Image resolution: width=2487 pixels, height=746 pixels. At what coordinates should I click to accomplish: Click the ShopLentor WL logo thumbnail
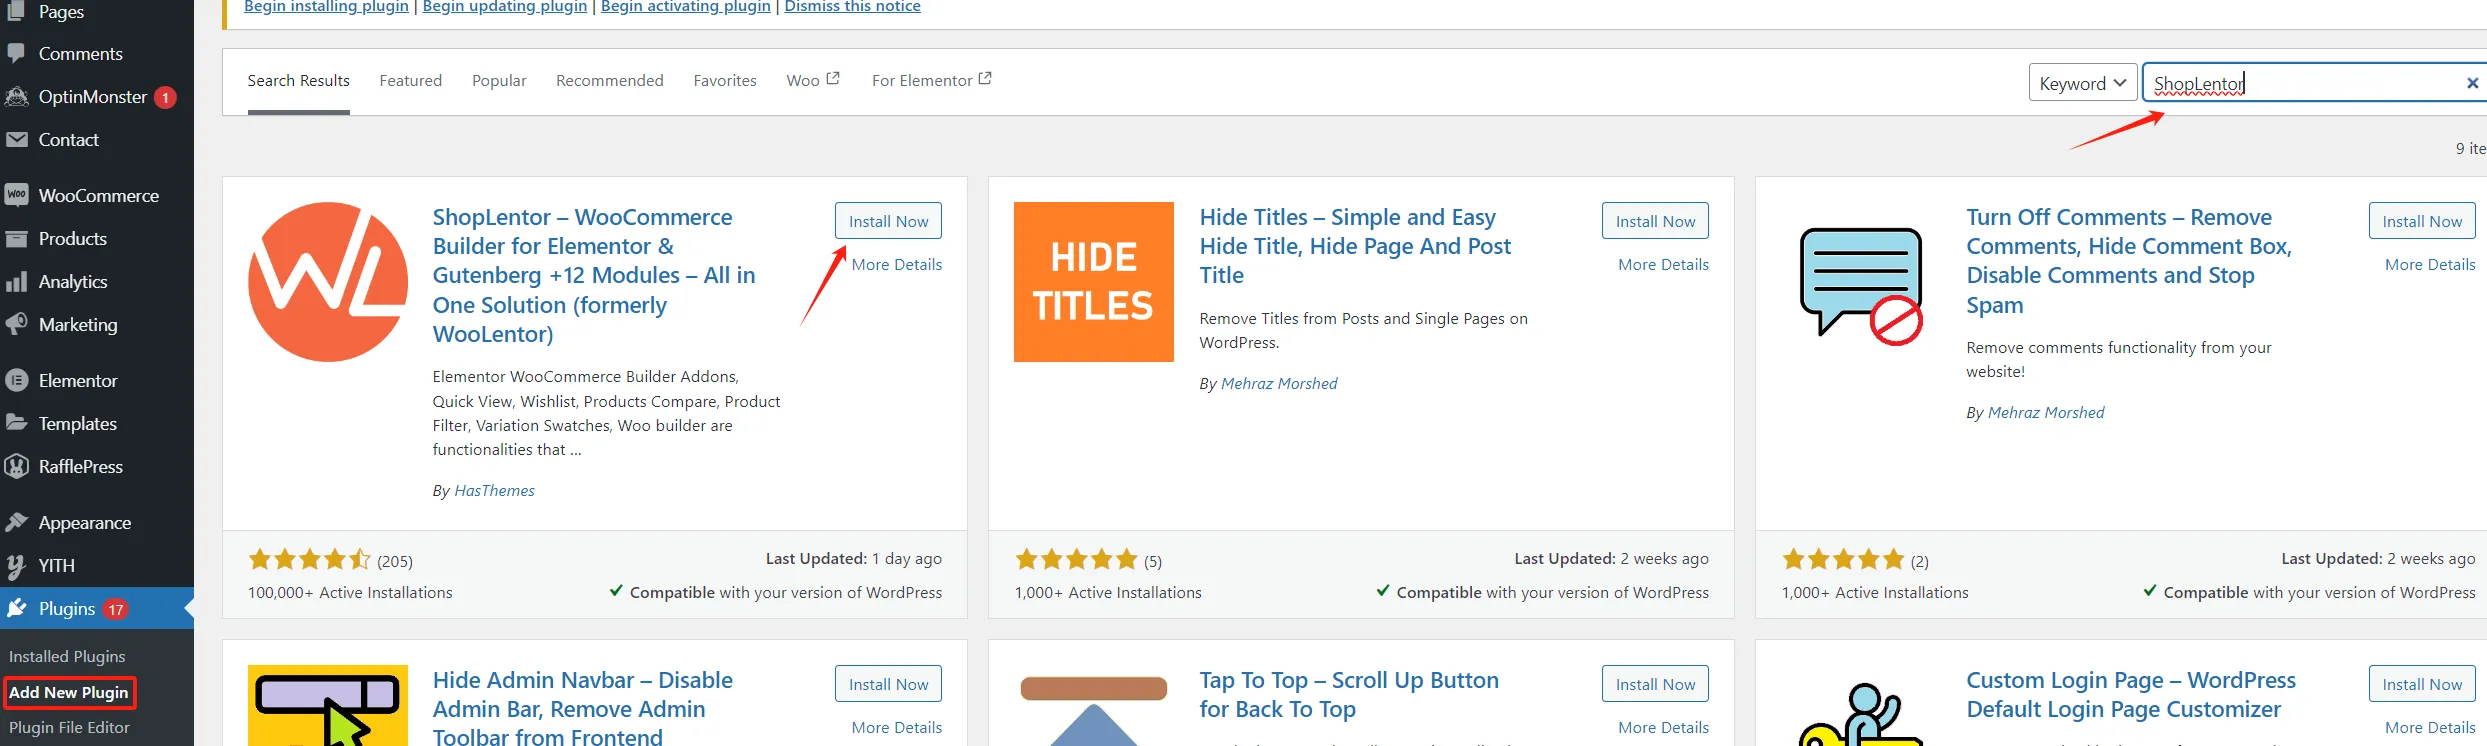(328, 282)
